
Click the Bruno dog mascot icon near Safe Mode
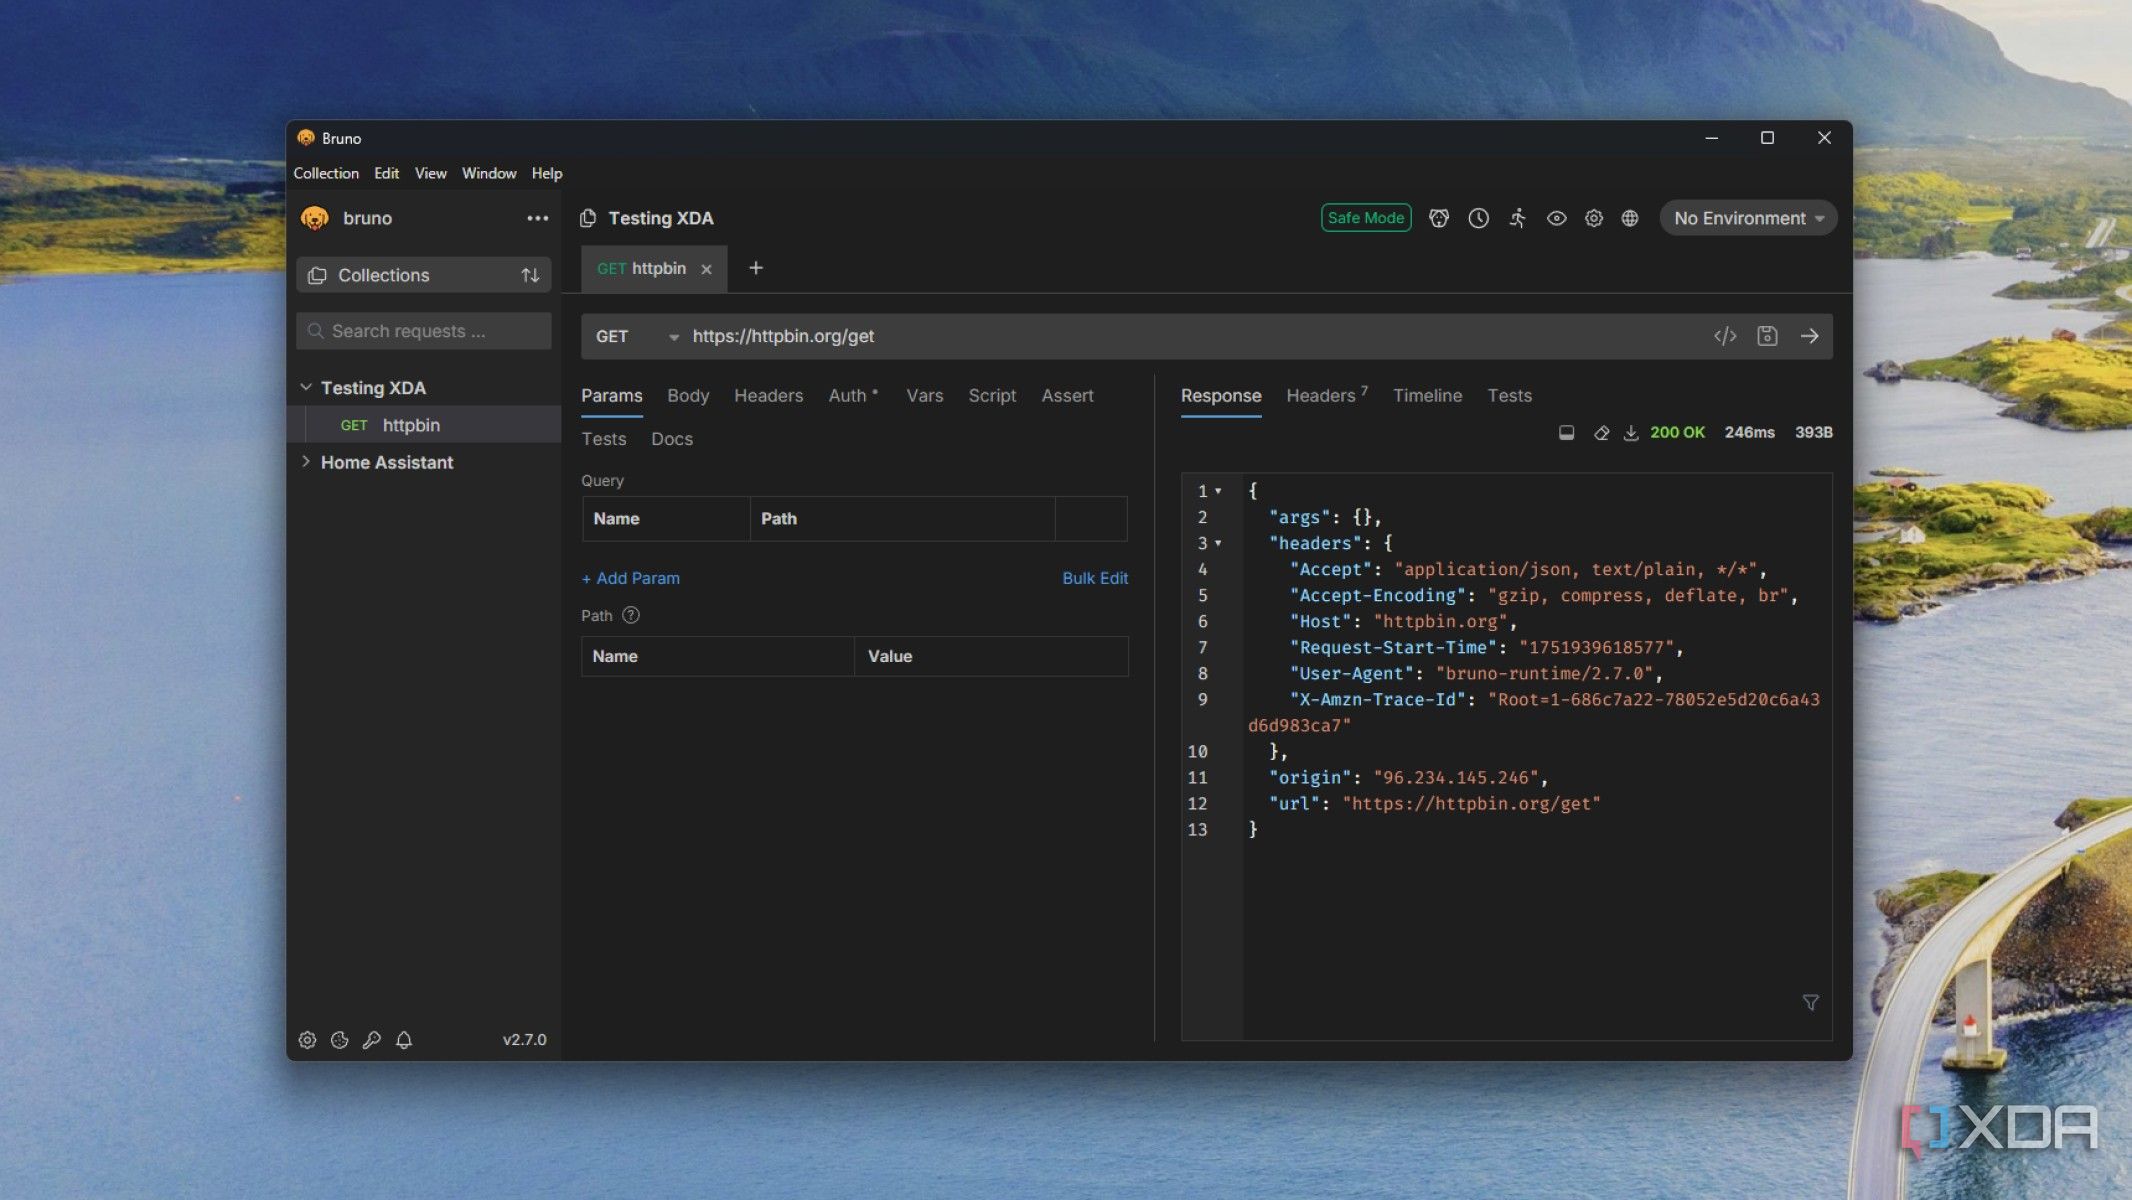(x=1438, y=218)
